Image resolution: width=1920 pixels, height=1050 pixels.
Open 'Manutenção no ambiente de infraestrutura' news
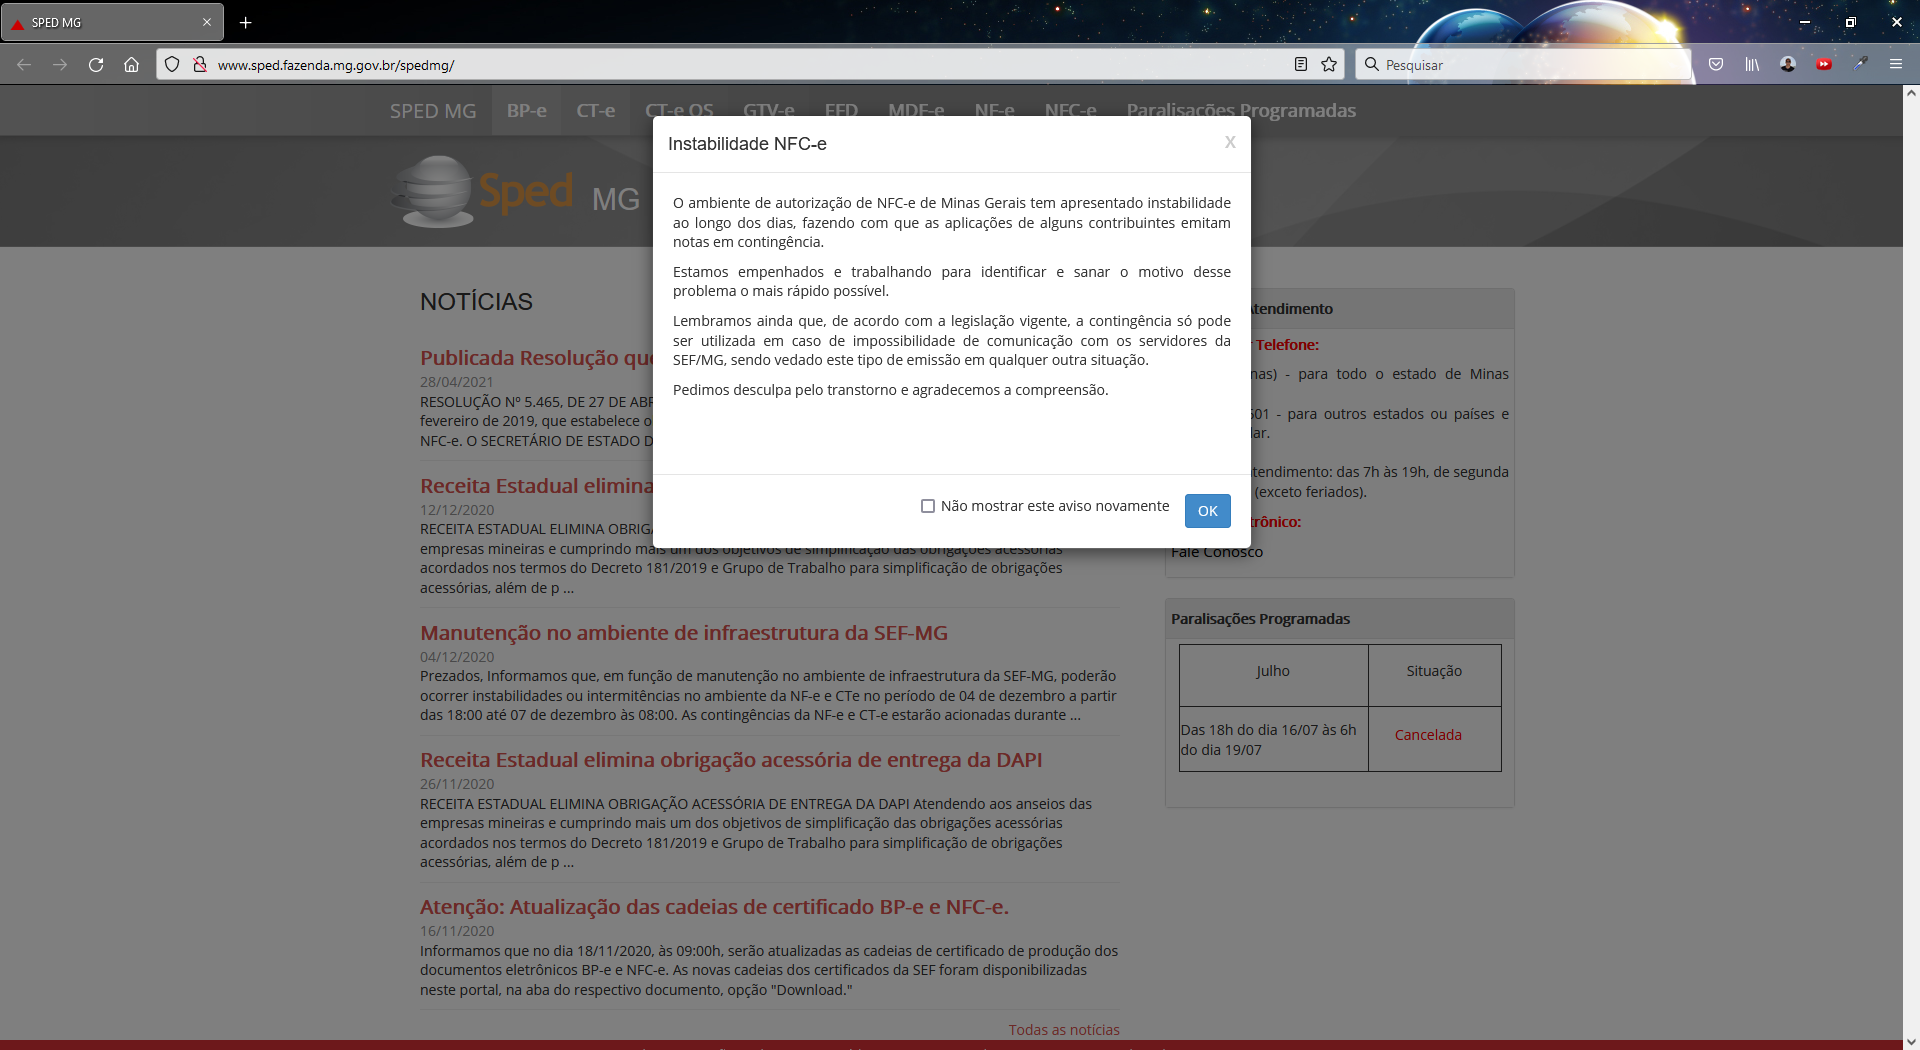click(x=684, y=633)
